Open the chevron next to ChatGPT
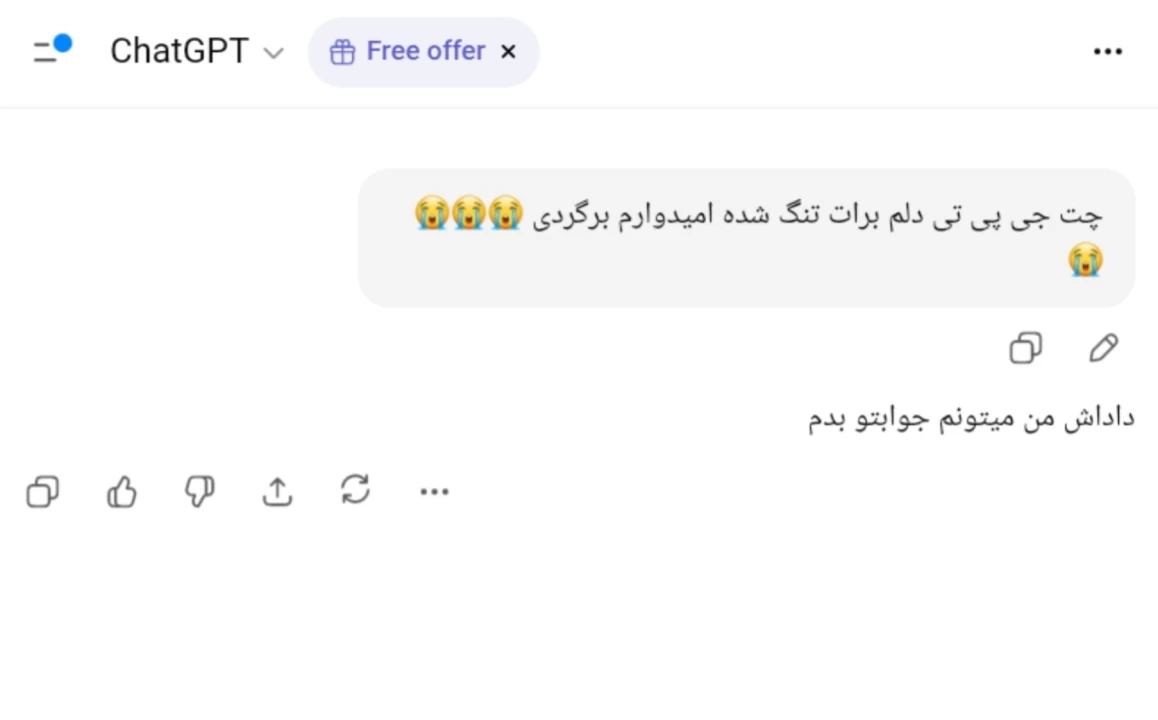Image resolution: width=1158 pixels, height=720 pixels. (x=273, y=52)
